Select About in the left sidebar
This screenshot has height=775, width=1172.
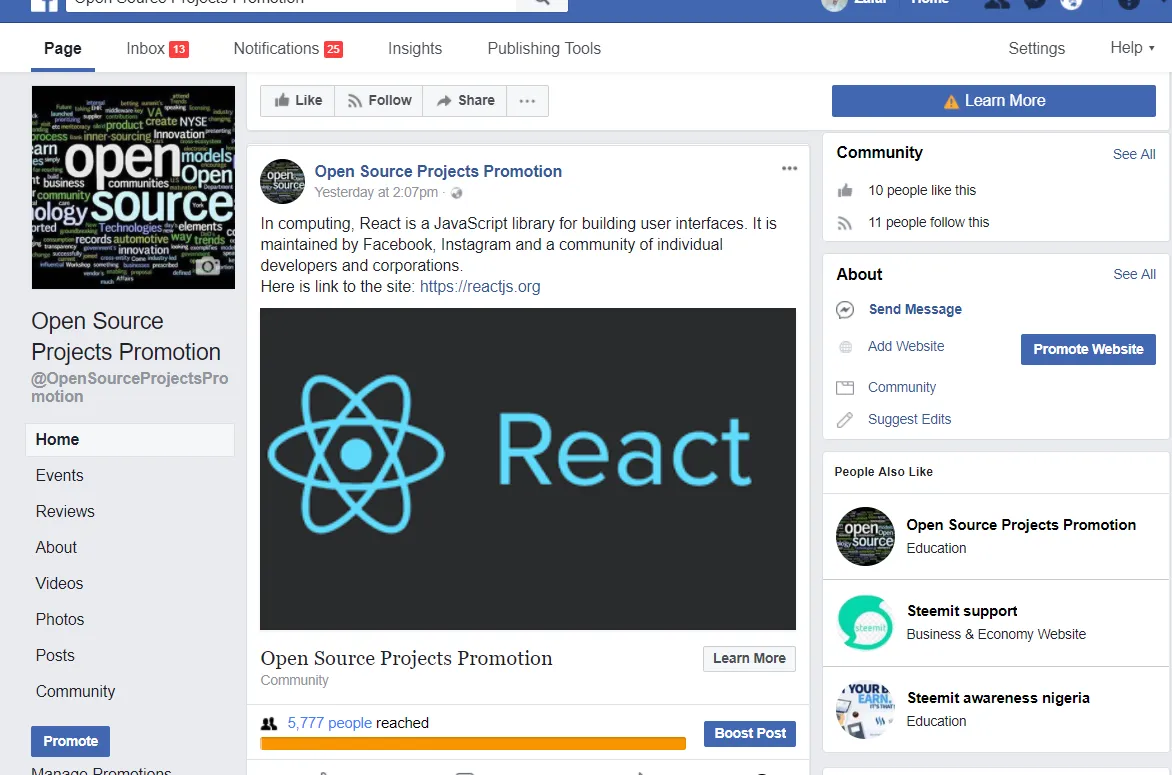click(56, 547)
